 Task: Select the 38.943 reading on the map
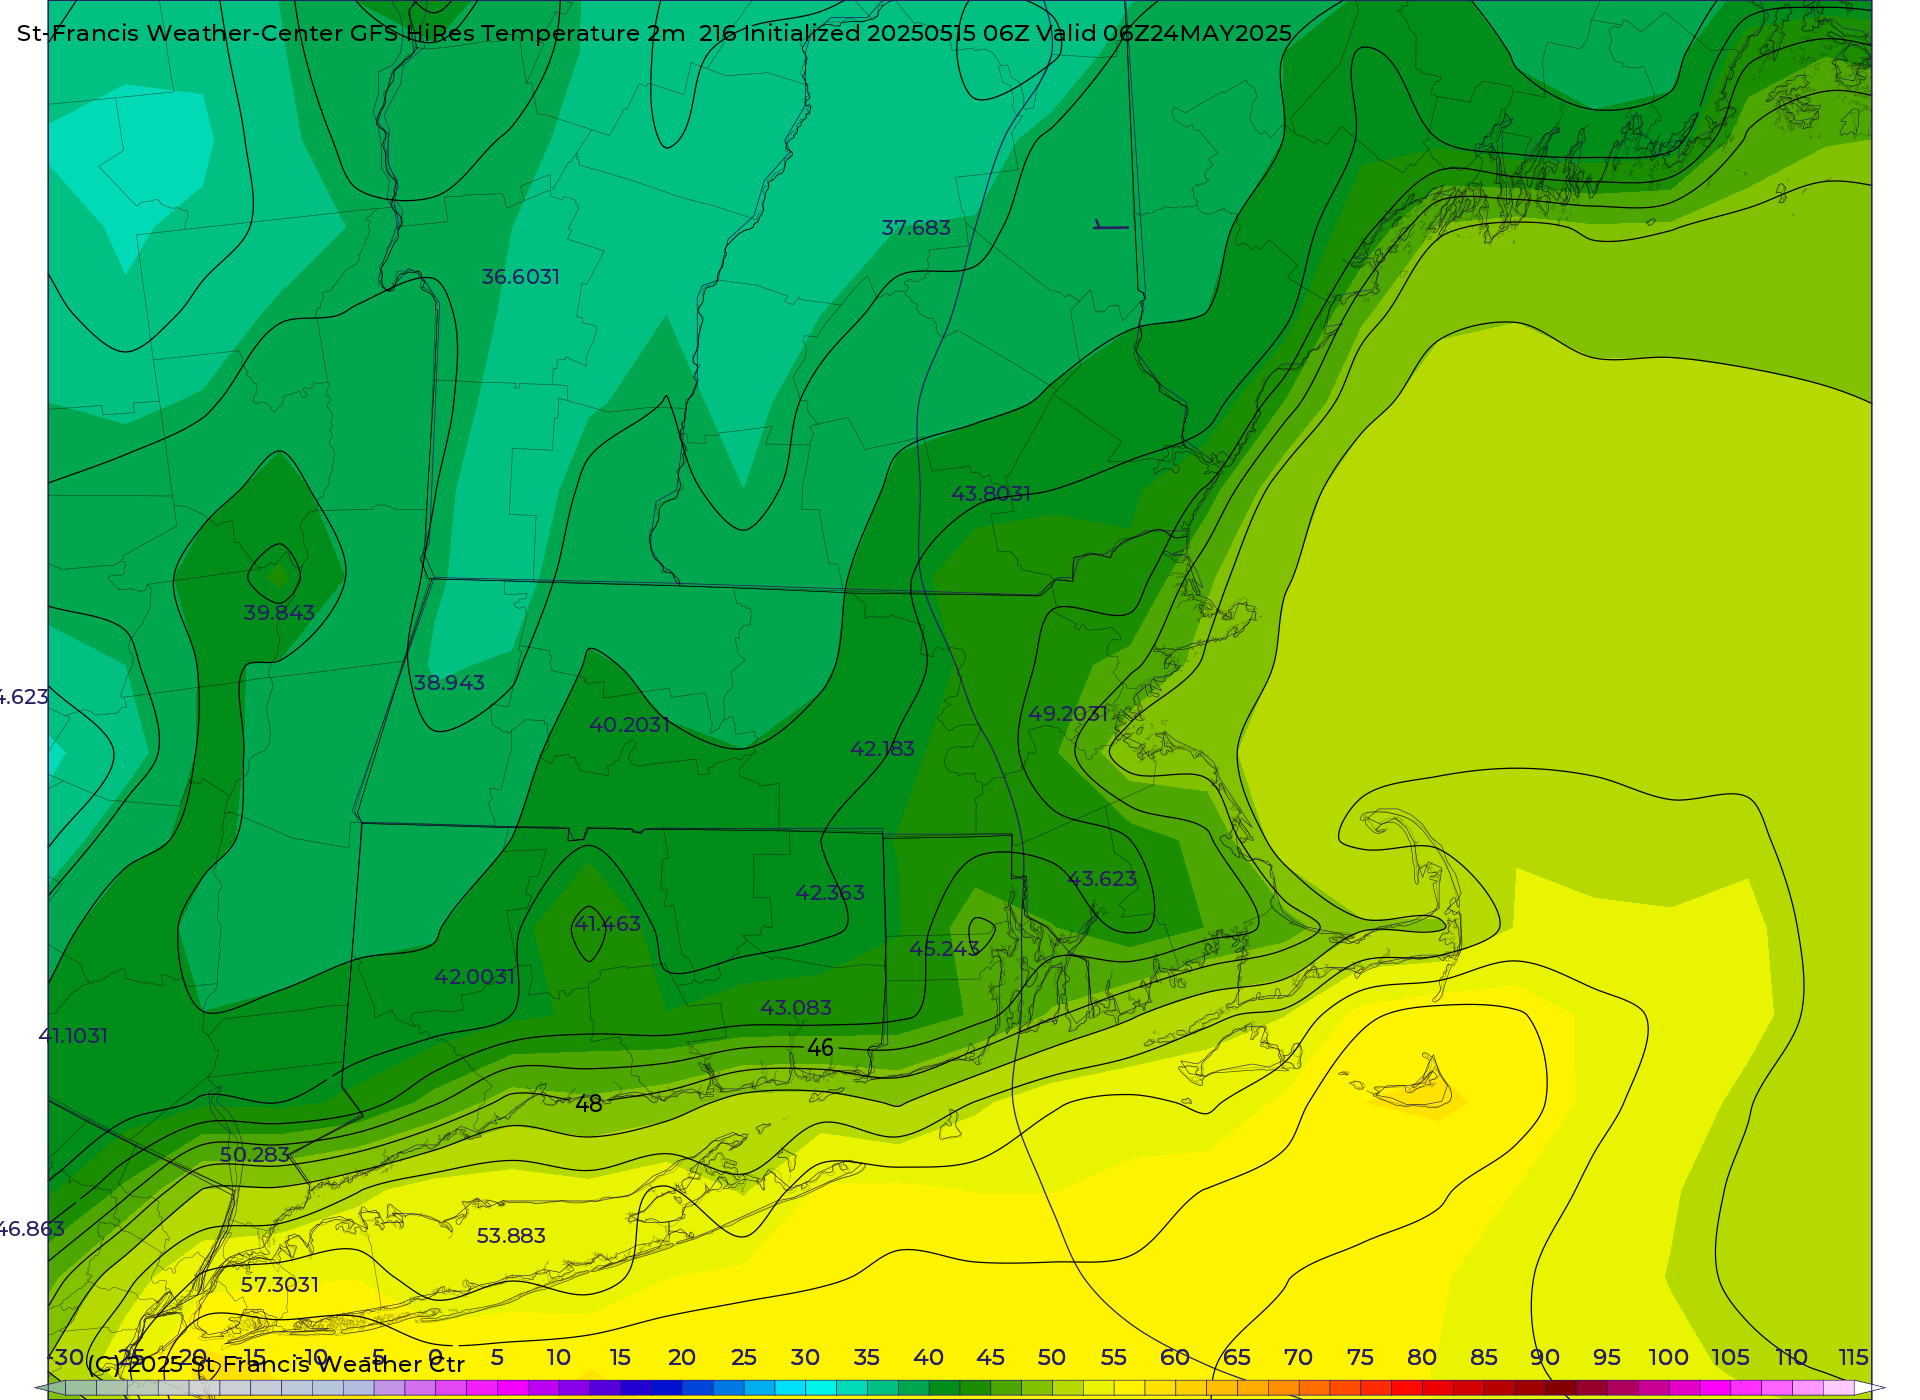click(449, 683)
